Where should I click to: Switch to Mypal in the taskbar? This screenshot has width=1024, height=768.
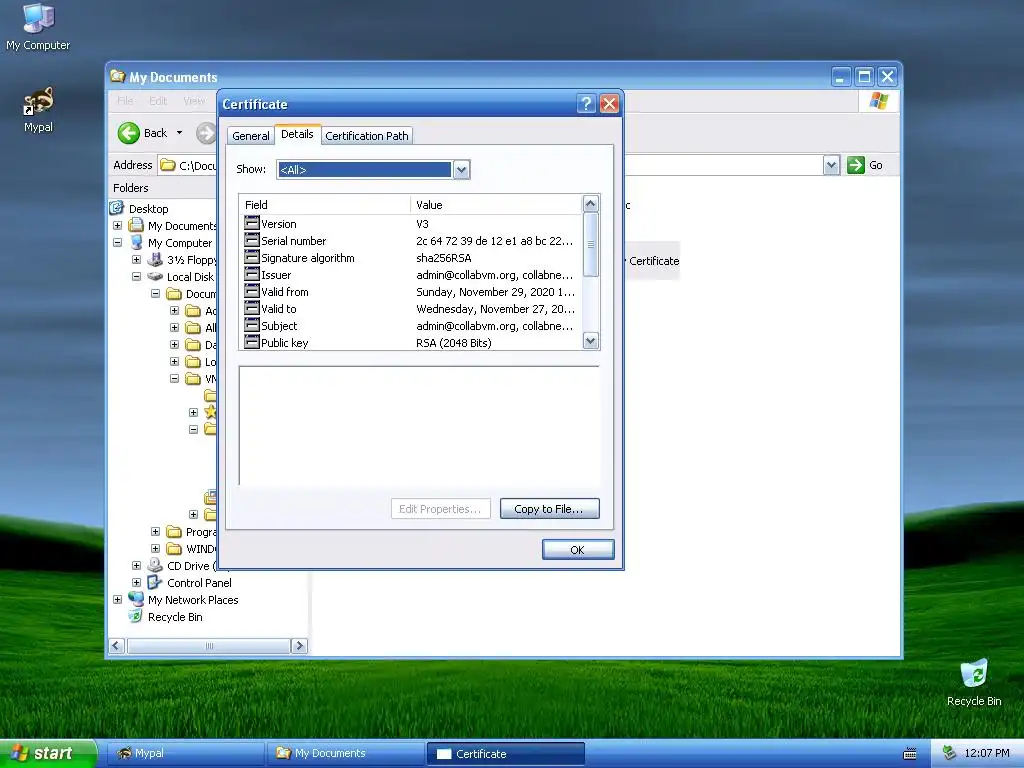(185, 754)
